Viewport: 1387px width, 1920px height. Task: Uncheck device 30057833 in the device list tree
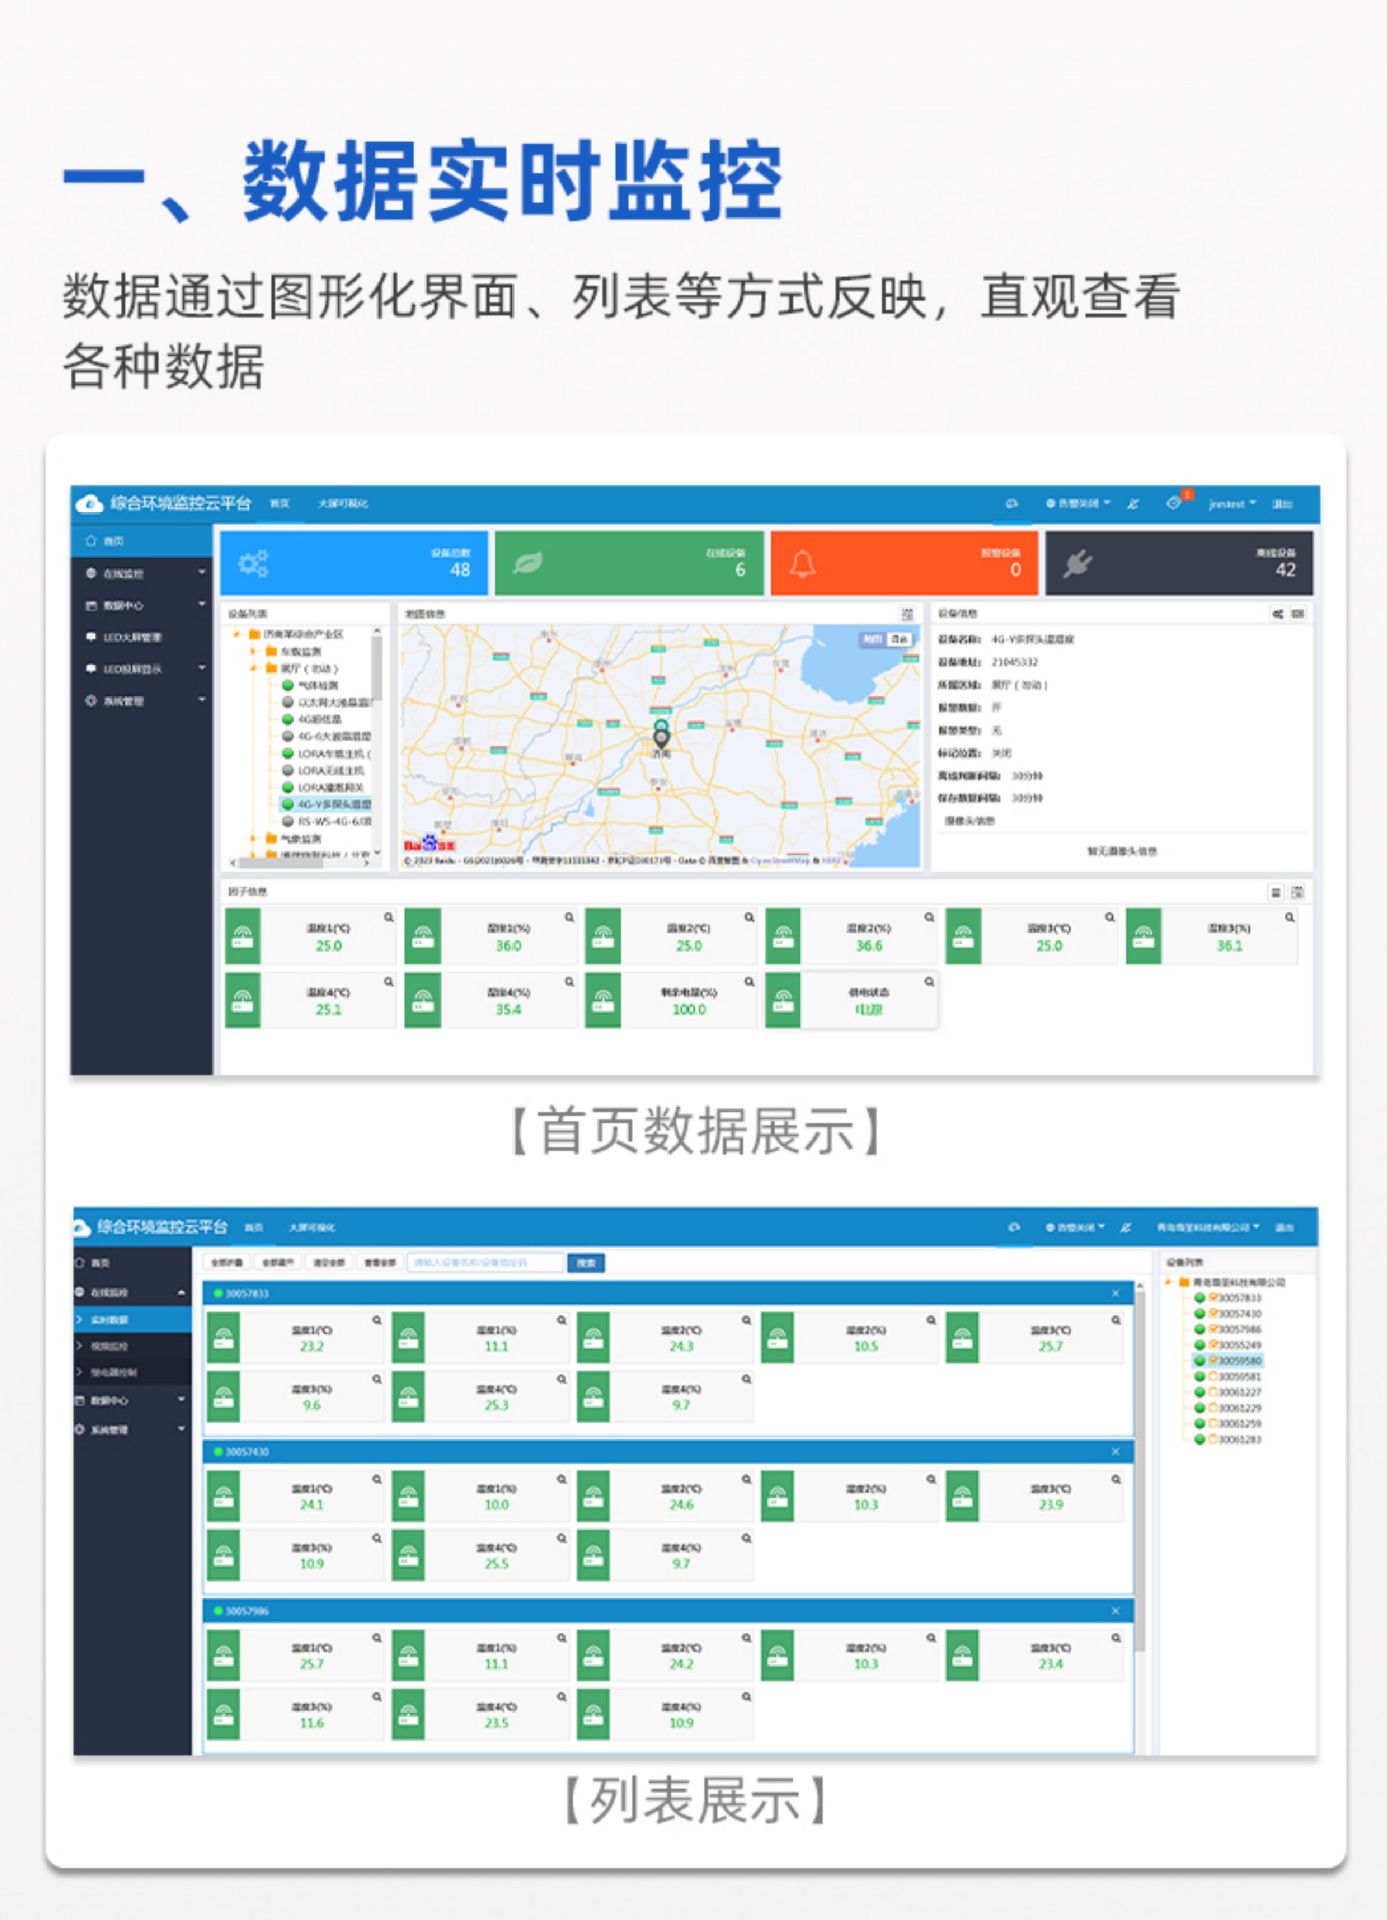(x=1214, y=1298)
